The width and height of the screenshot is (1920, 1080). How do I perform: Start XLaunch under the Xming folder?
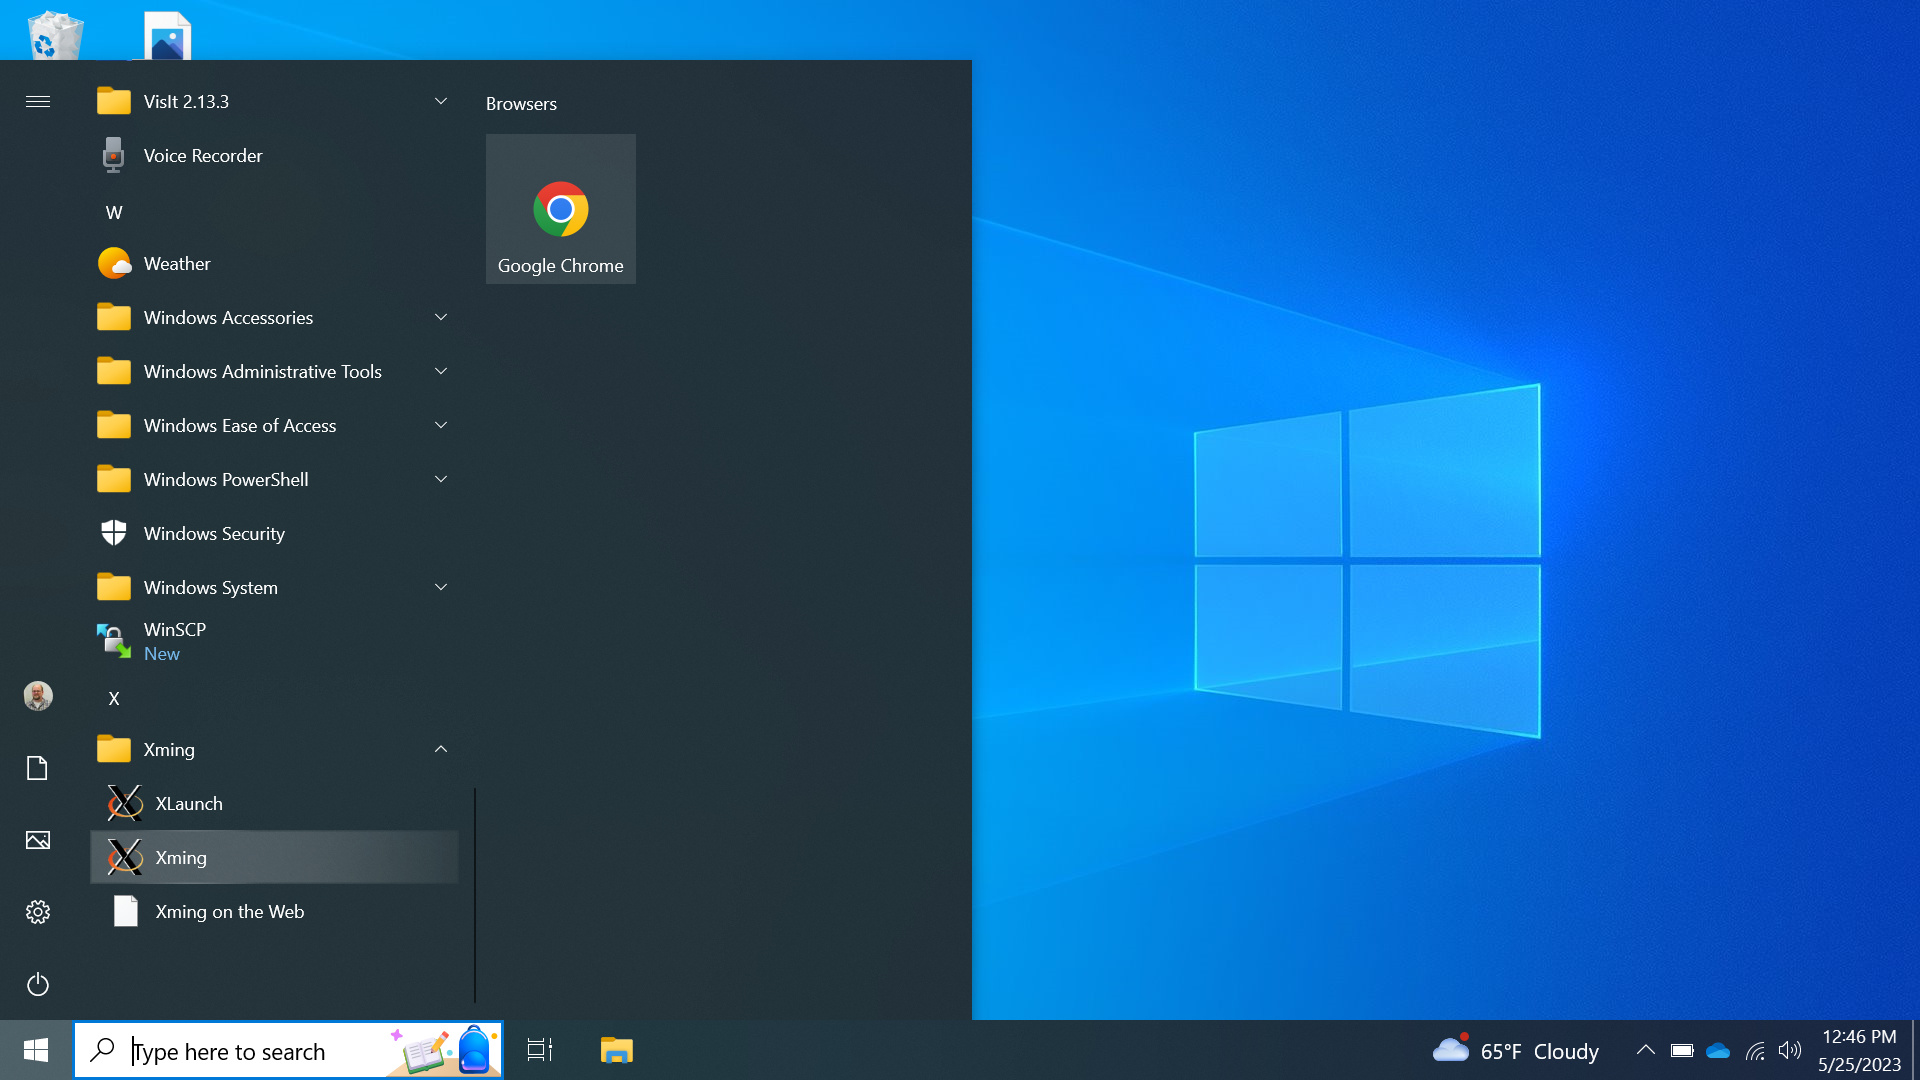(189, 804)
